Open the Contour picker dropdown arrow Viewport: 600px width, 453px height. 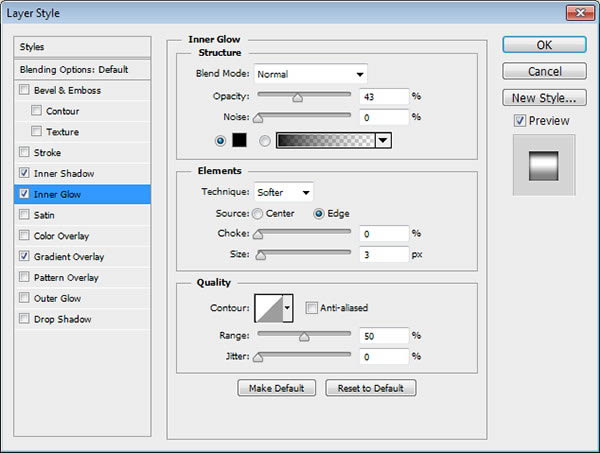(287, 308)
